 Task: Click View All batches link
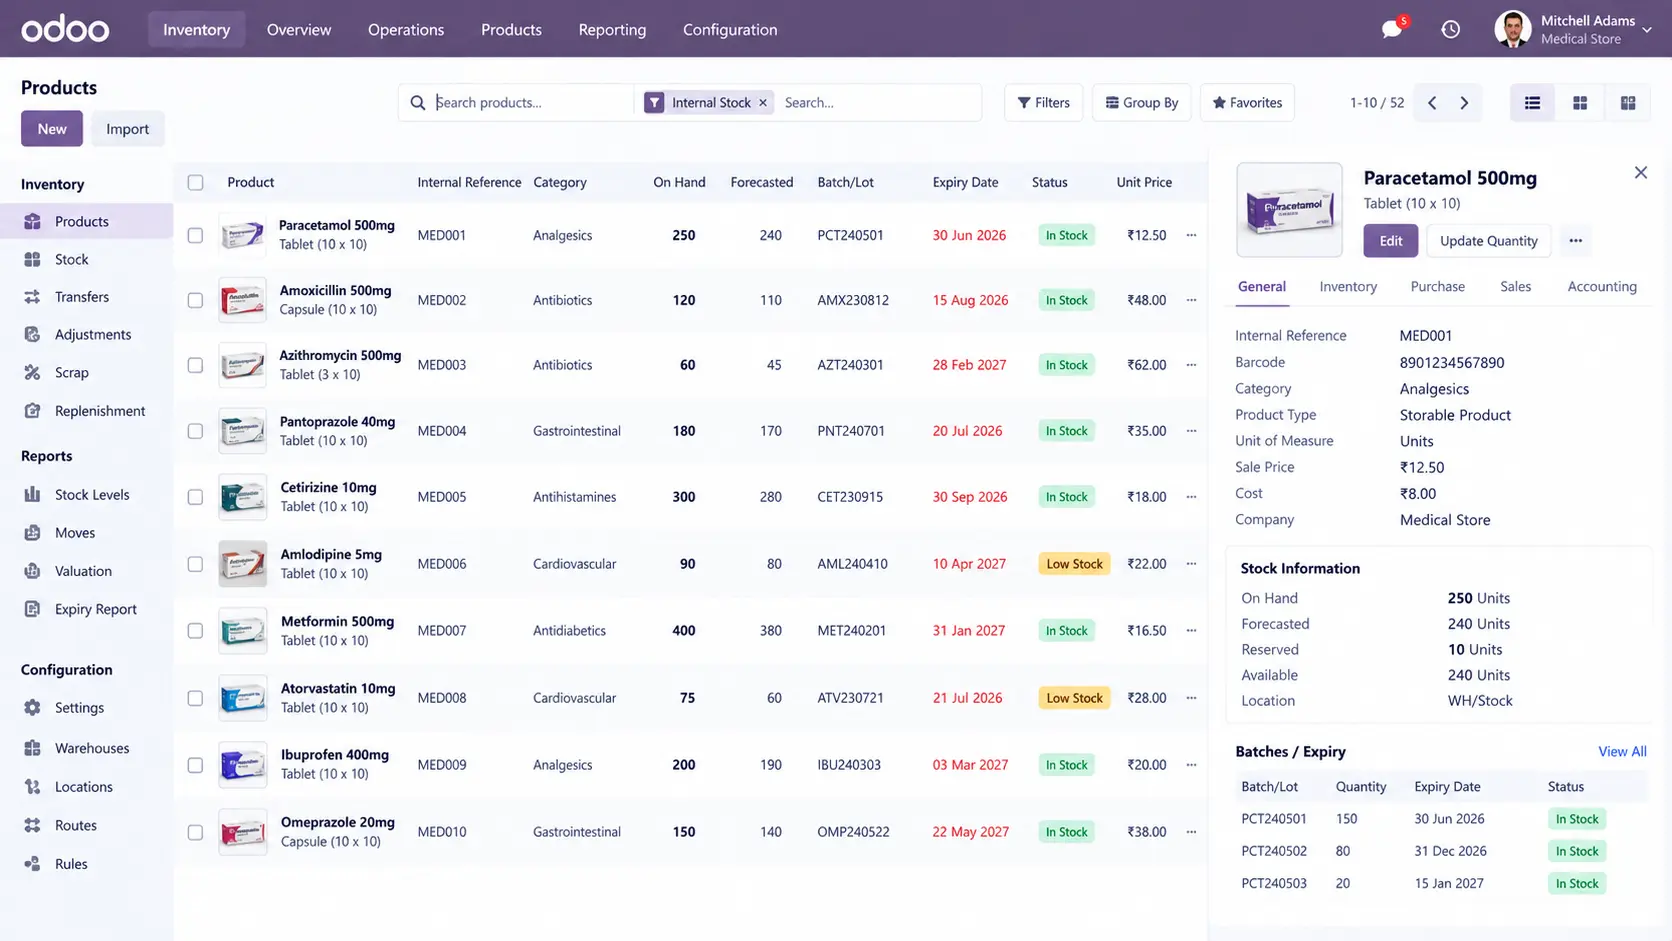pos(1622,751)
